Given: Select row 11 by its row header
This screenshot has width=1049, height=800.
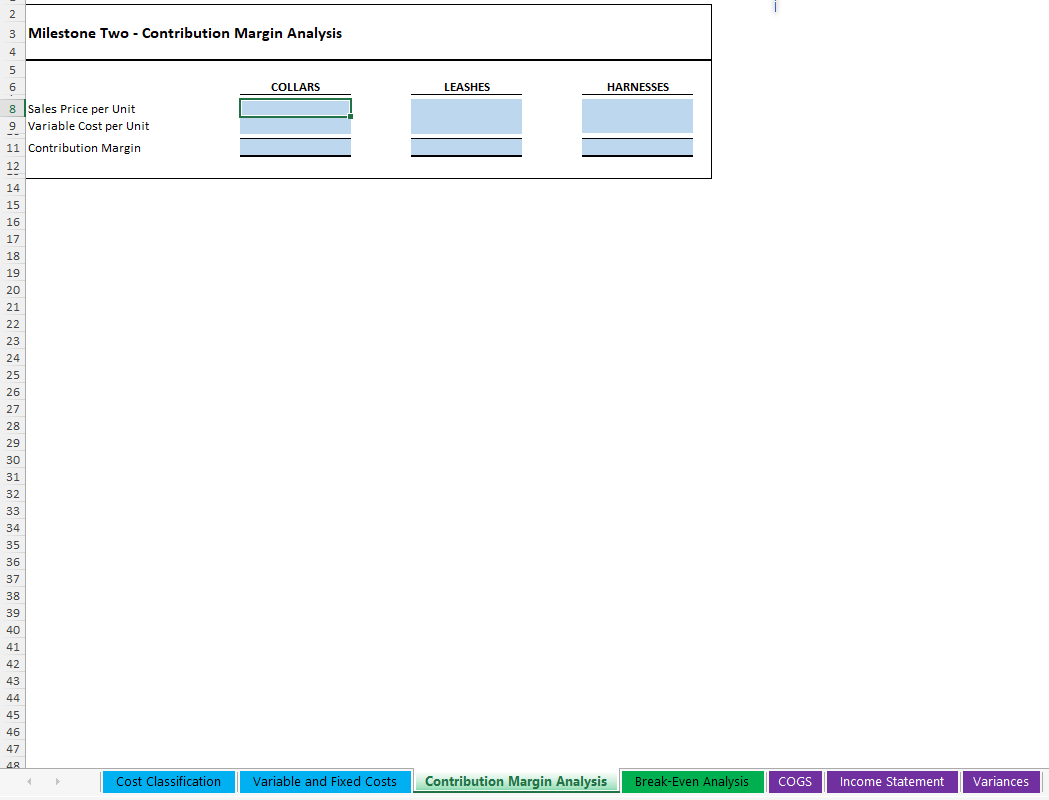Looking at the screenshot, I should pos(13,148).
